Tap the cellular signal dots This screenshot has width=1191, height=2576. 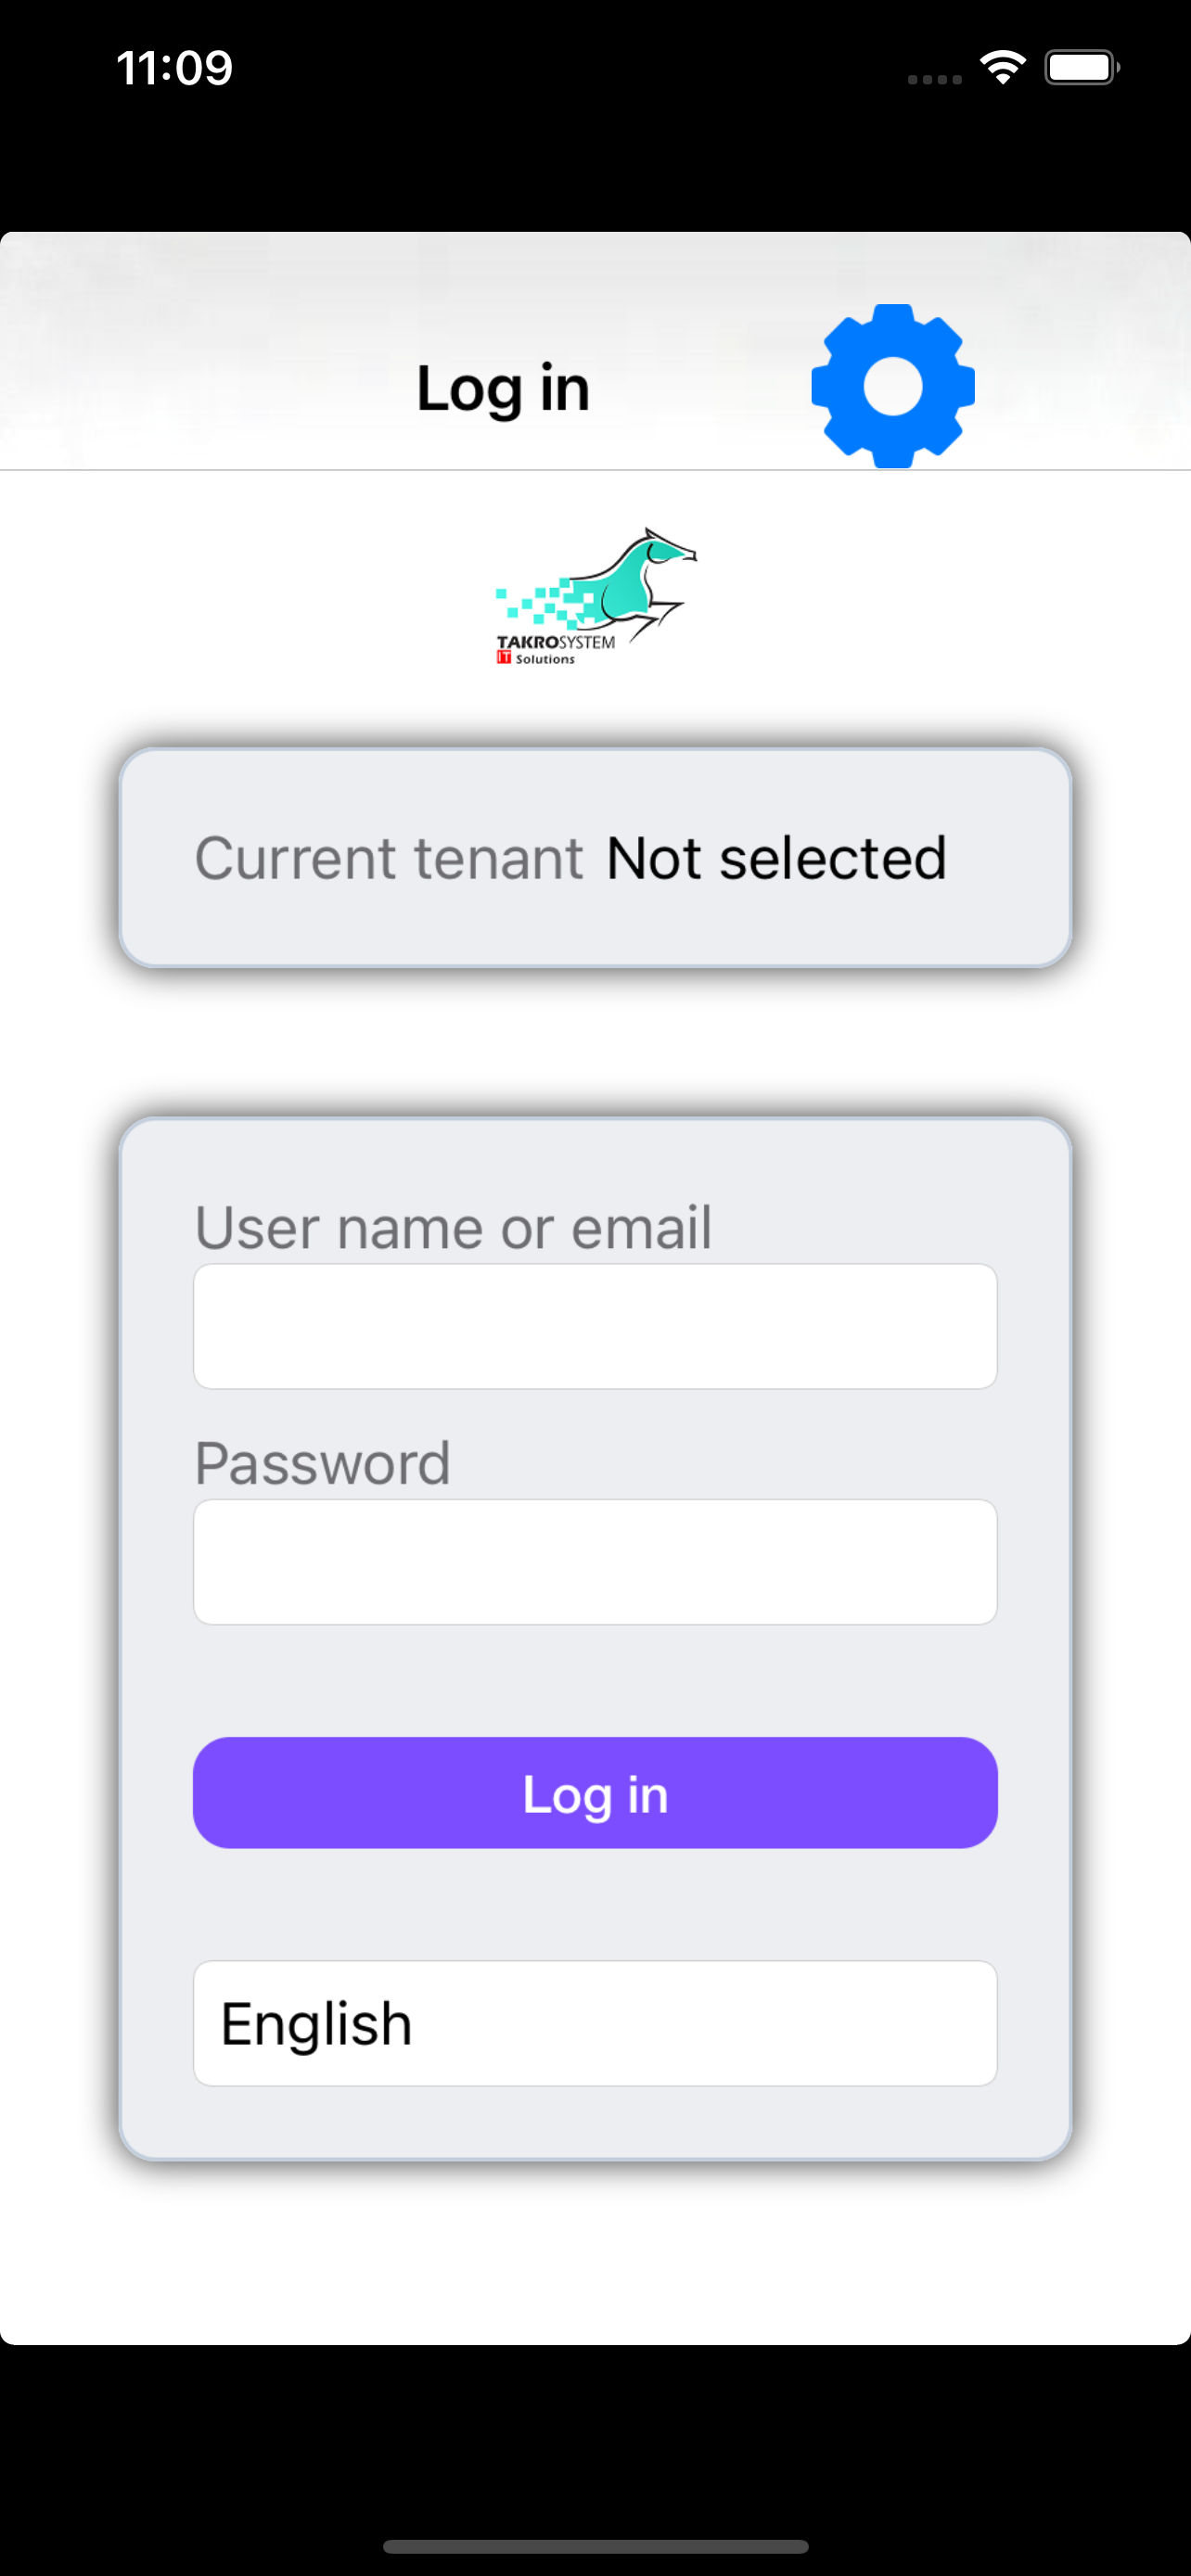click(935, 79)
